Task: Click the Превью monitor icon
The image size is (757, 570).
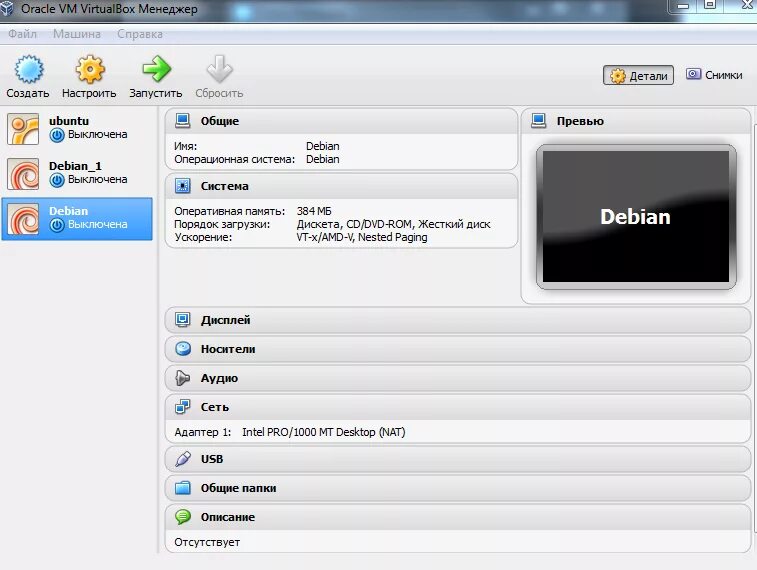Action: (538, 121)
